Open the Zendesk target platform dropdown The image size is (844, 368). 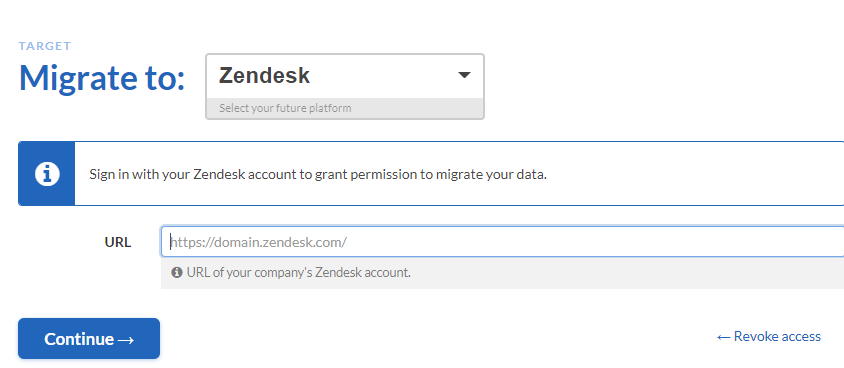click(345, 86)
